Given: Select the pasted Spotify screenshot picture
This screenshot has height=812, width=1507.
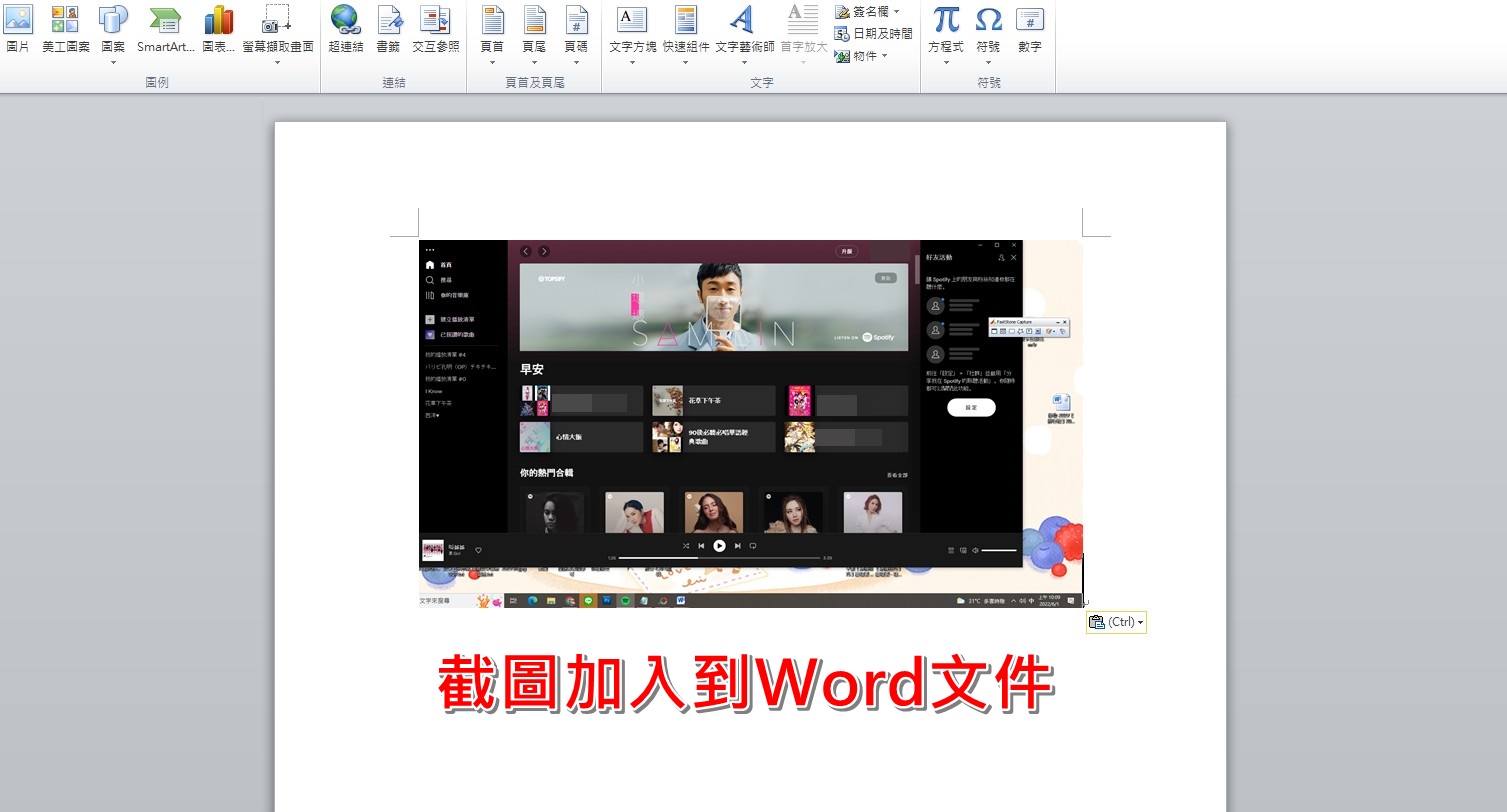Looking at the screenshot, I should [x=750, y=423].
